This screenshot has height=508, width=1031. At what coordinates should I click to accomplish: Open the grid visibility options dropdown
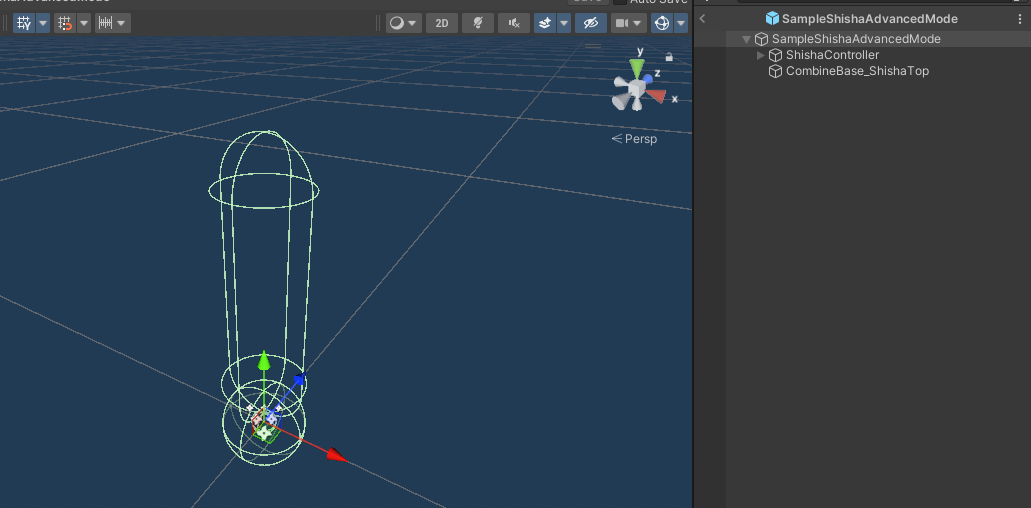click(x=43, y=24)
